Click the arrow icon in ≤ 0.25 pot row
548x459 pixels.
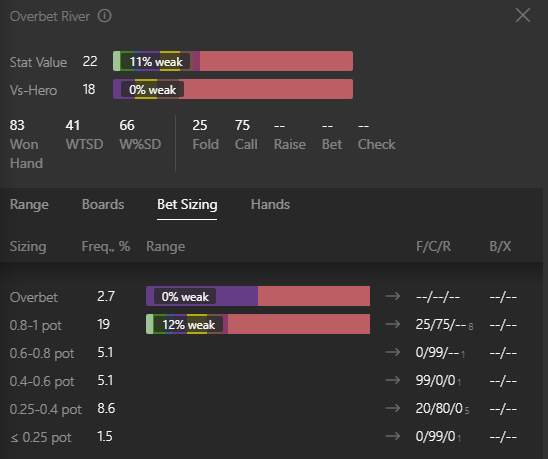pyautogui.click(x=393, y=436)
